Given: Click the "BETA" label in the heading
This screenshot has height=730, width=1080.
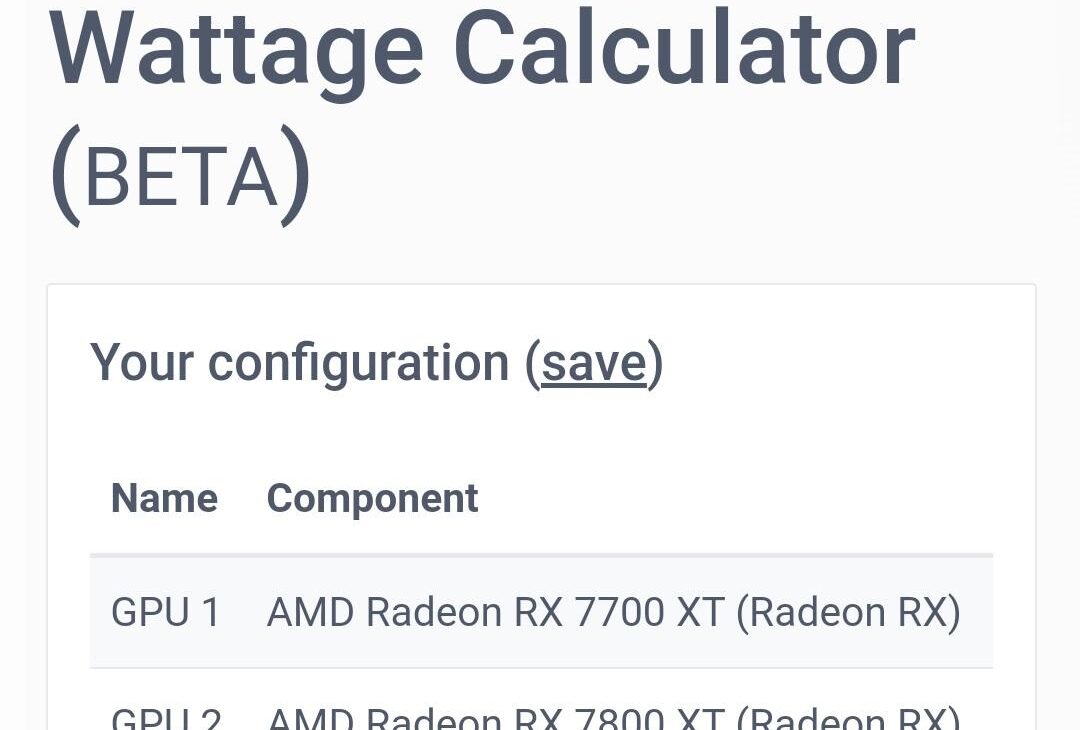Looking at the screenshot, I should (x=180, y=179).
